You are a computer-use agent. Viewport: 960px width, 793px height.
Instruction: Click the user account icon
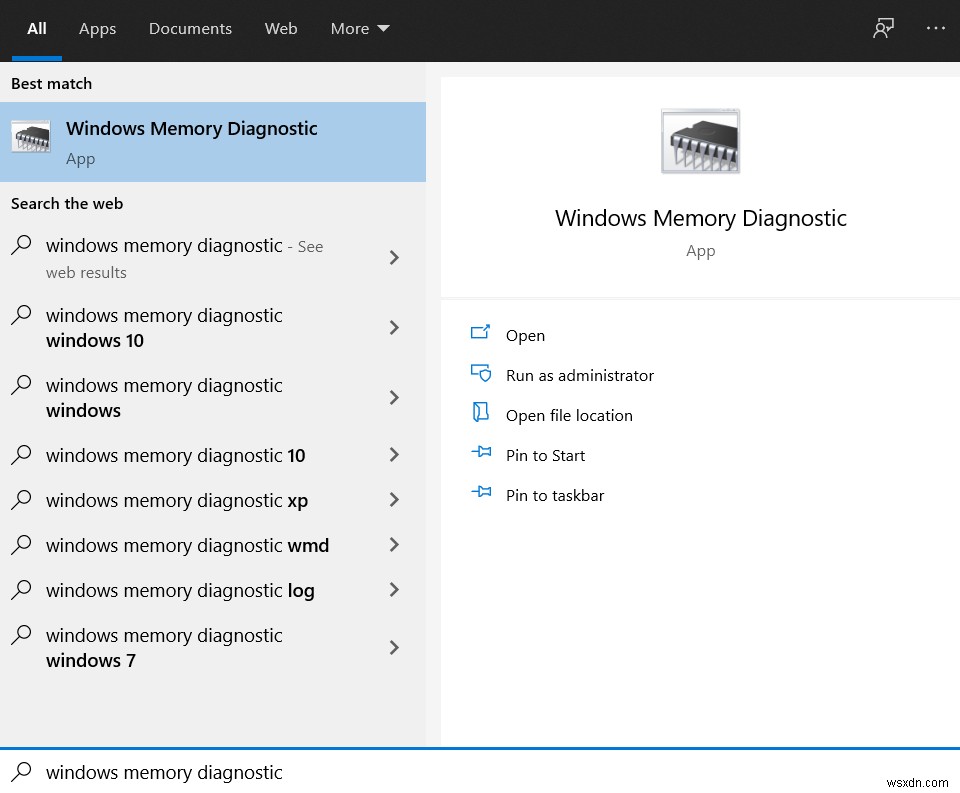883,28
